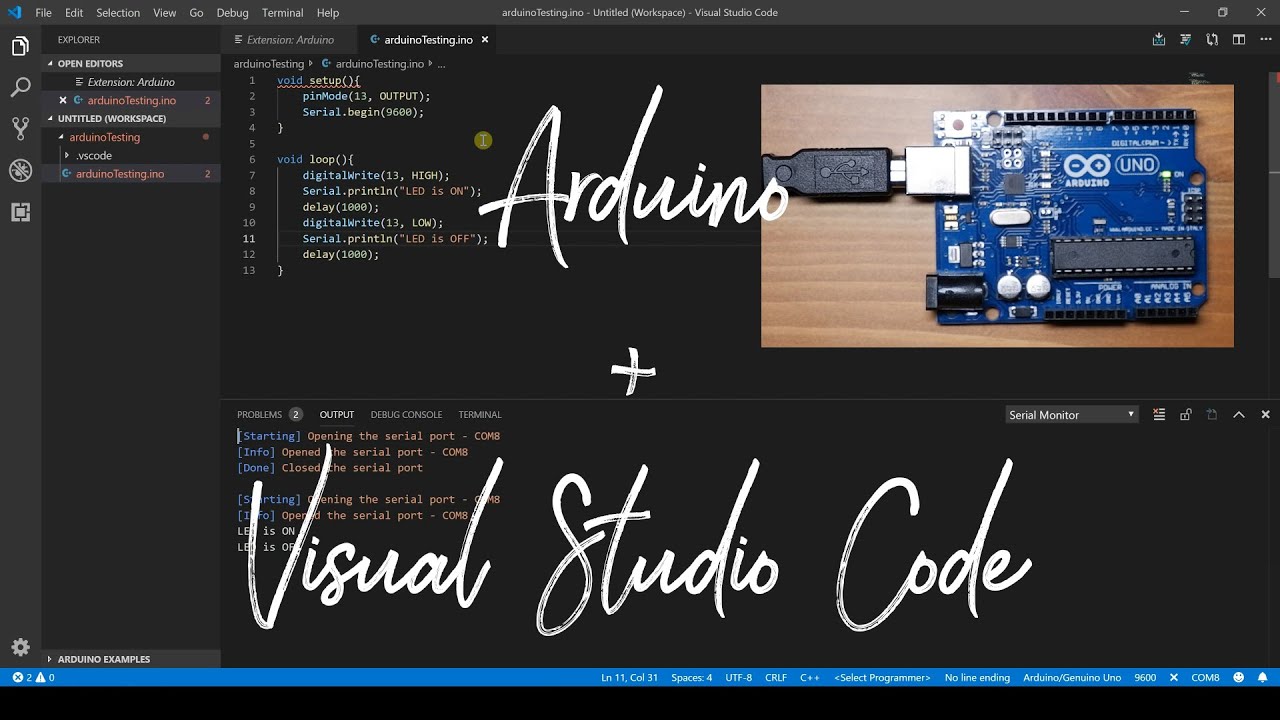Click the Open Changes compare icon
The width and height of the screenshot is (1280, 720).
[1212, 40]
